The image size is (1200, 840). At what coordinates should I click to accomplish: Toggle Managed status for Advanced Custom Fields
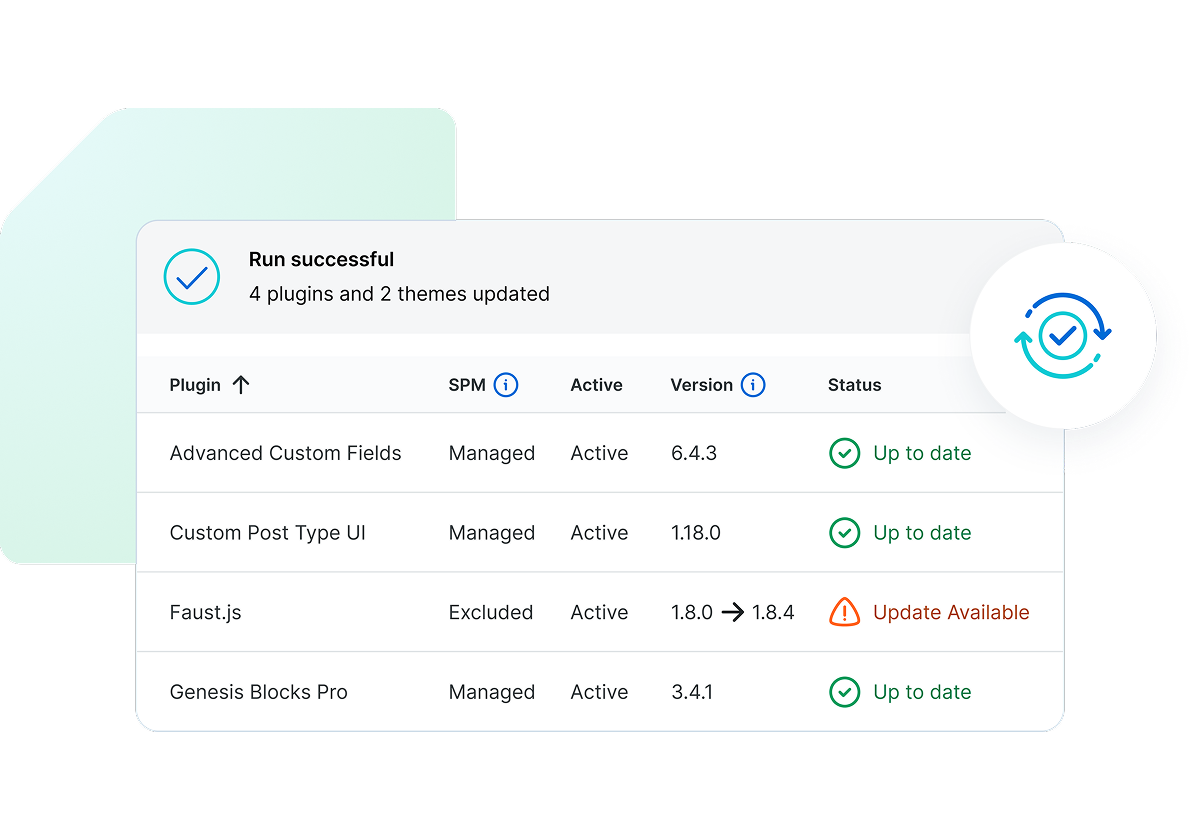492,453
